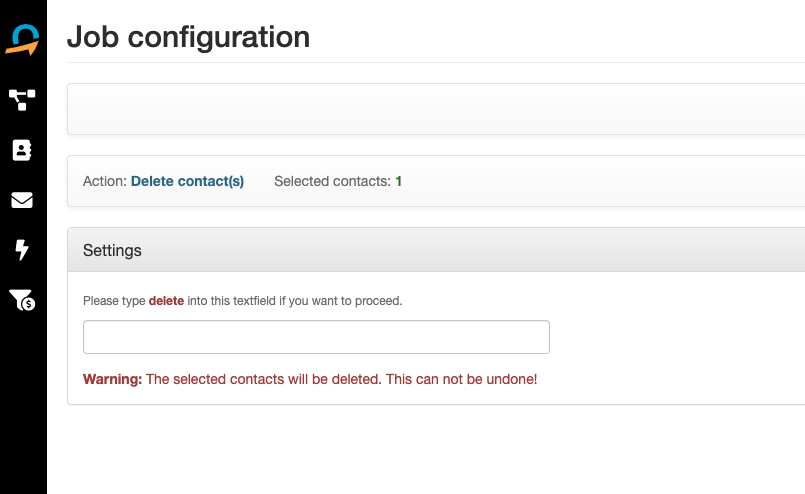Image resolution: width=805 pixels, height=494 pixels.
Task: Open the funnel with dollar sign icon
Action: (22, 300)
